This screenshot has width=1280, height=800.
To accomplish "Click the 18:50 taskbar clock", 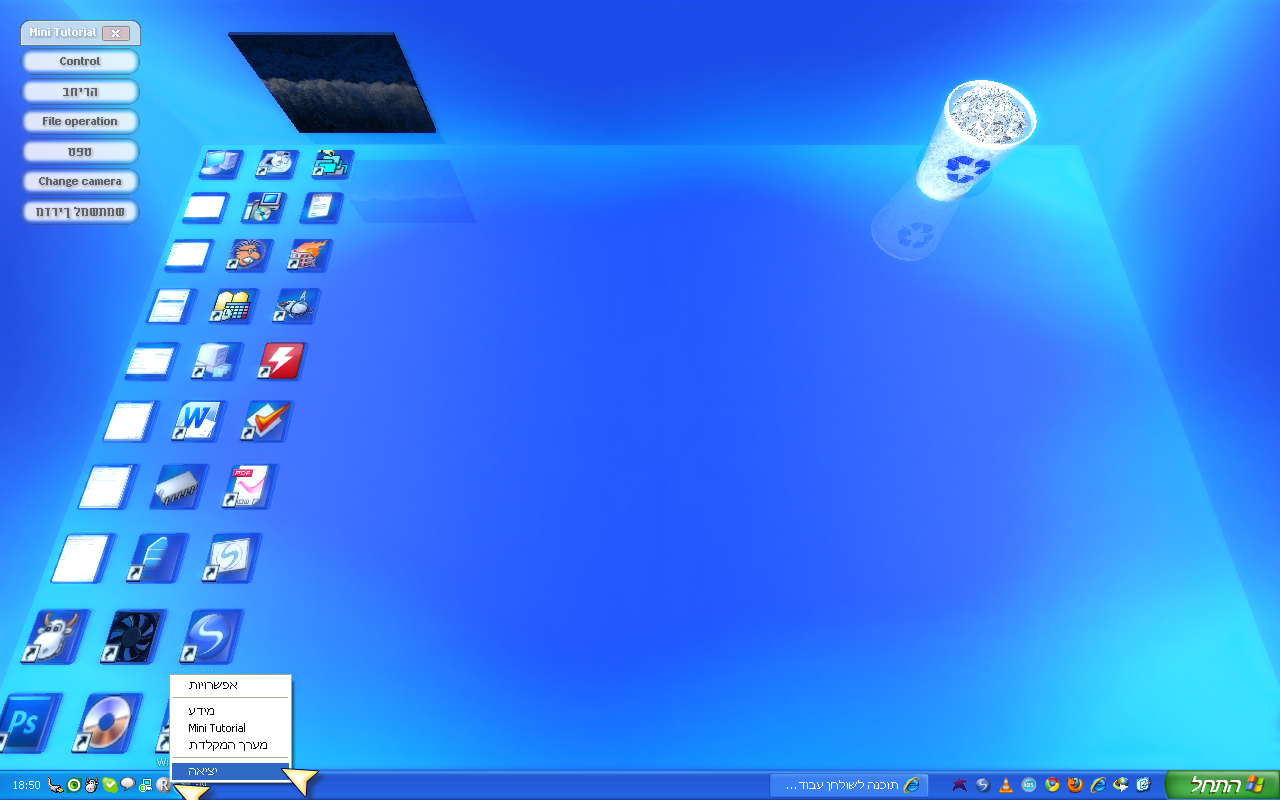I will point(26,786).
